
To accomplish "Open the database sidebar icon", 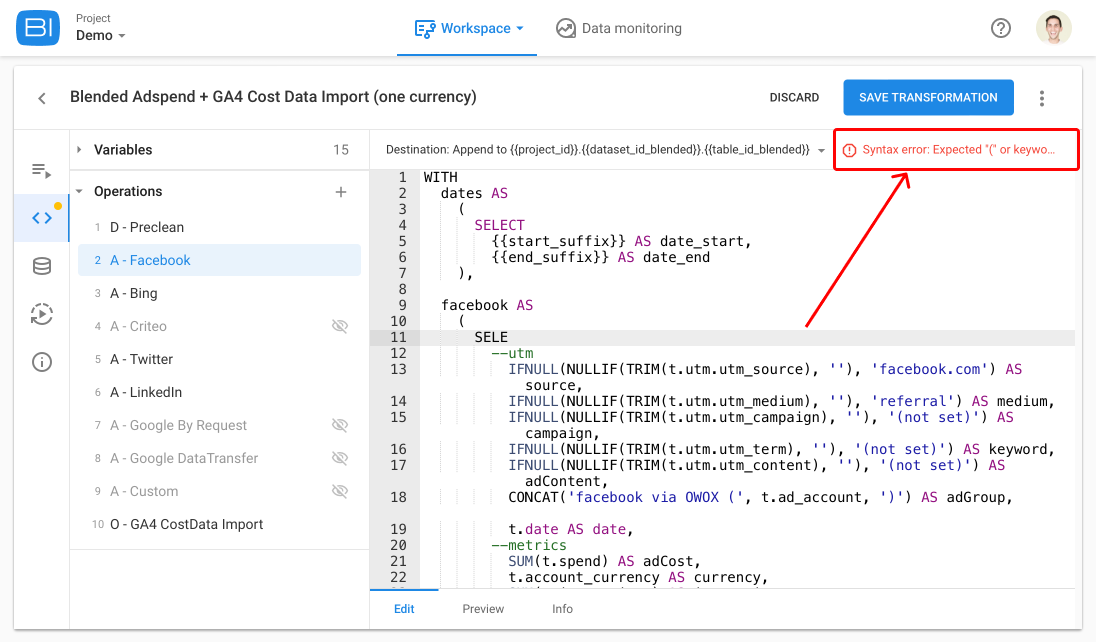I will tap(42, 266).
